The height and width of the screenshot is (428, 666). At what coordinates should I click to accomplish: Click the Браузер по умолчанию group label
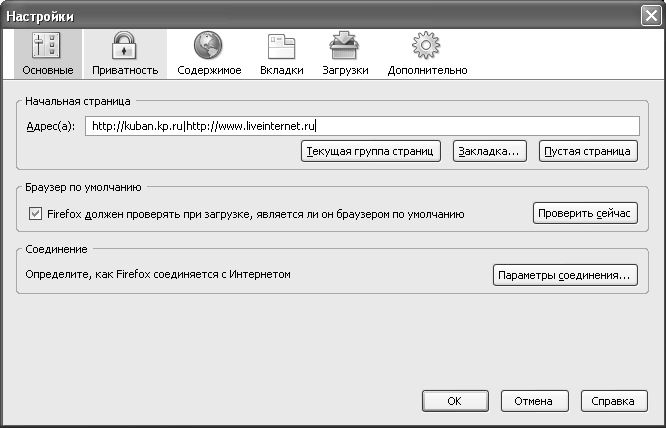pos(83,187)
